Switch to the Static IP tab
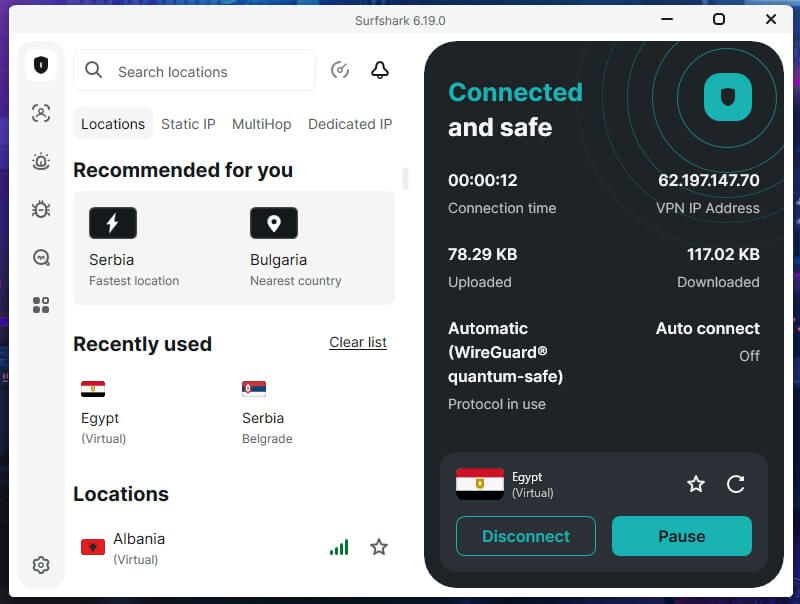 [x=188, y=124]
